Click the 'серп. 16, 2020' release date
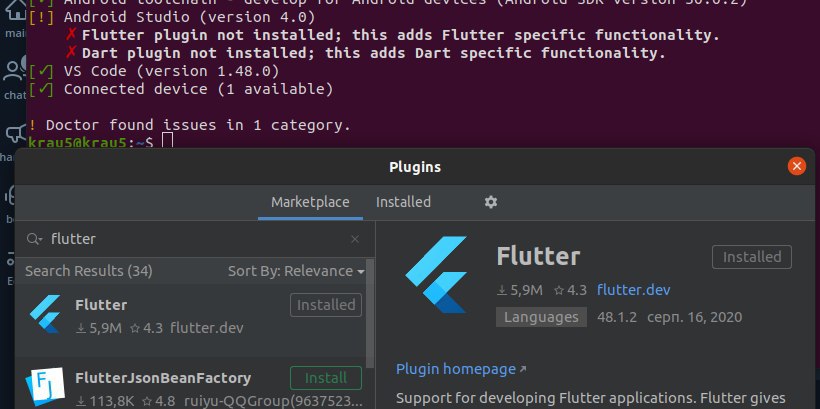This screenshot has height=409, width=820. 694,317
